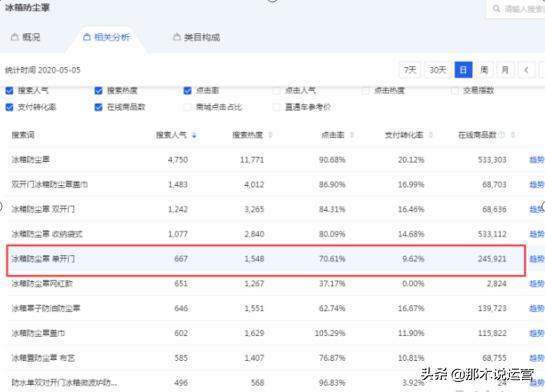Screen dimensions: 545x392
Task: Click the 支付转化率 column header label
Action: [404, 135]
